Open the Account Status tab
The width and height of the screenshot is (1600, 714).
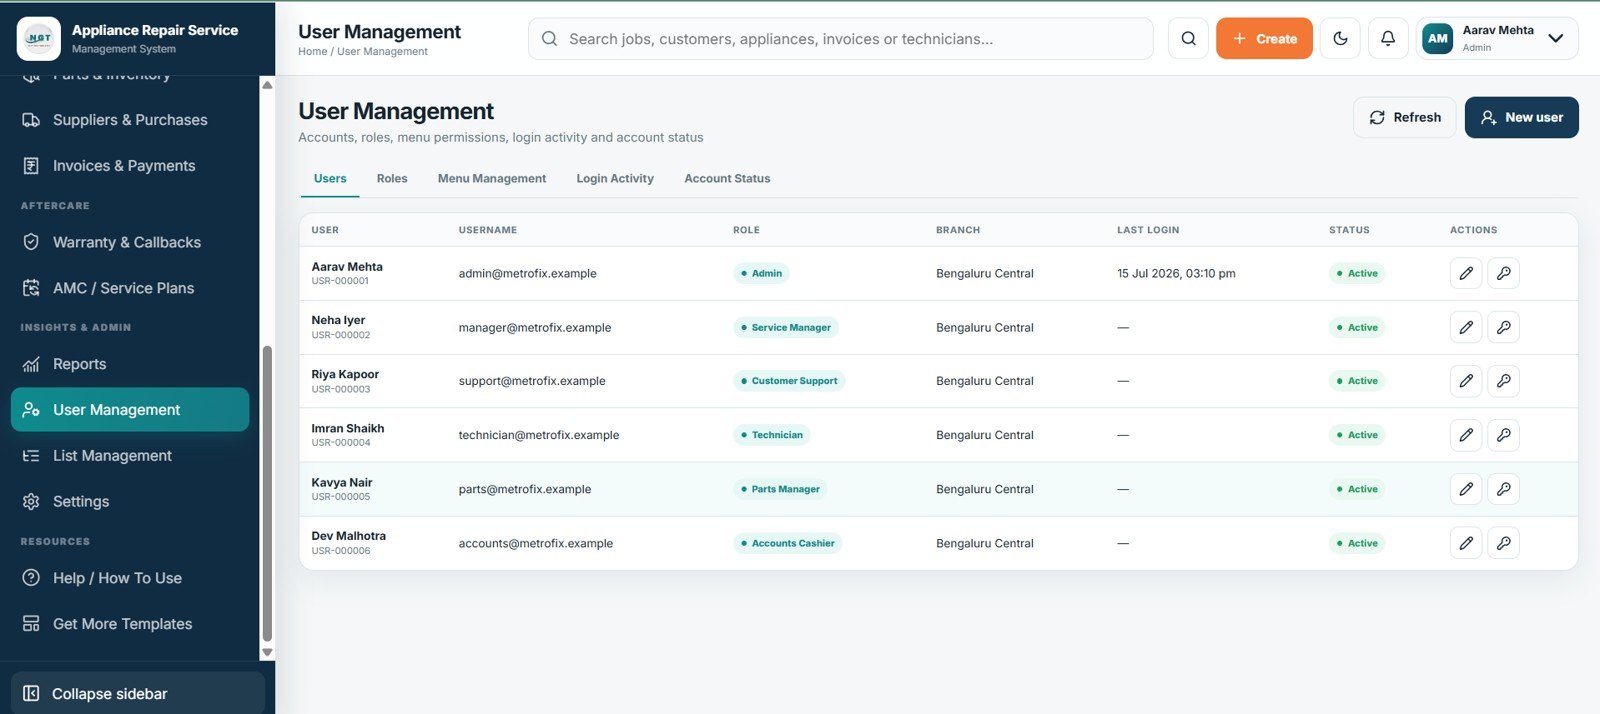(727, 179)
